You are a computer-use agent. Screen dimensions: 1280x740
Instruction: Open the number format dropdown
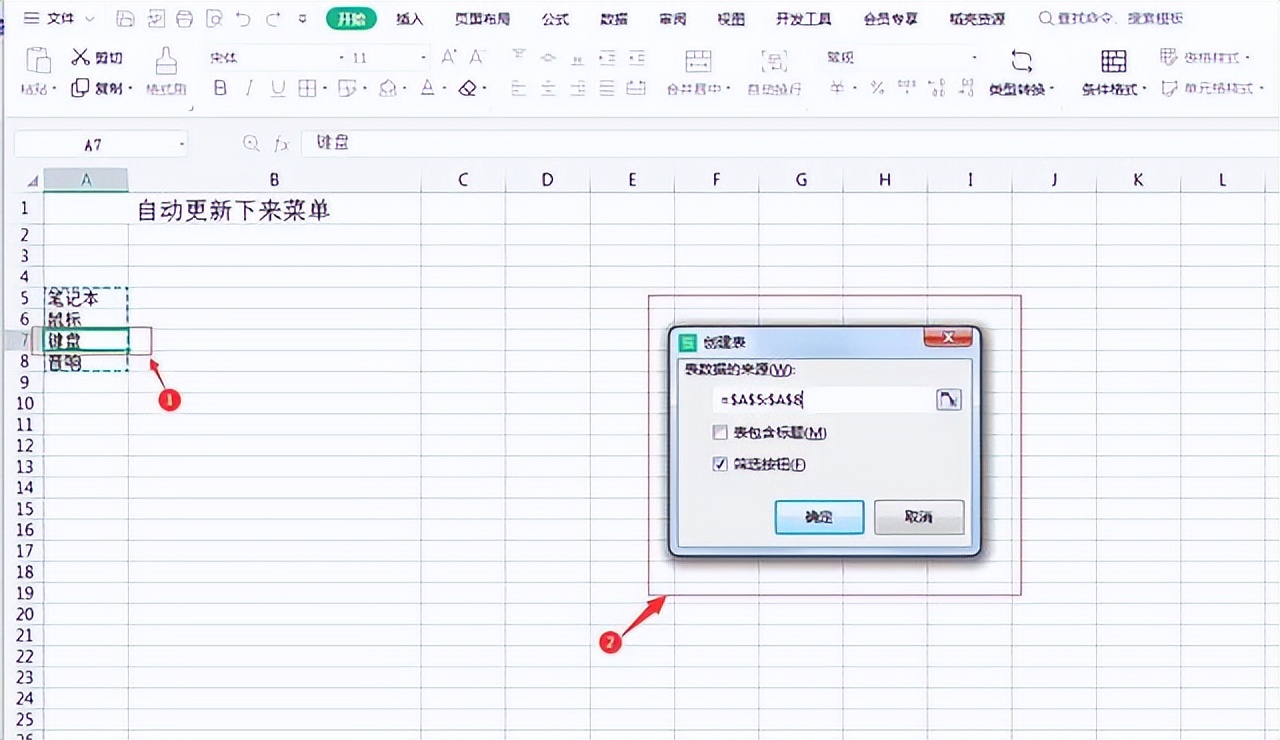click(x=974, y=58)
